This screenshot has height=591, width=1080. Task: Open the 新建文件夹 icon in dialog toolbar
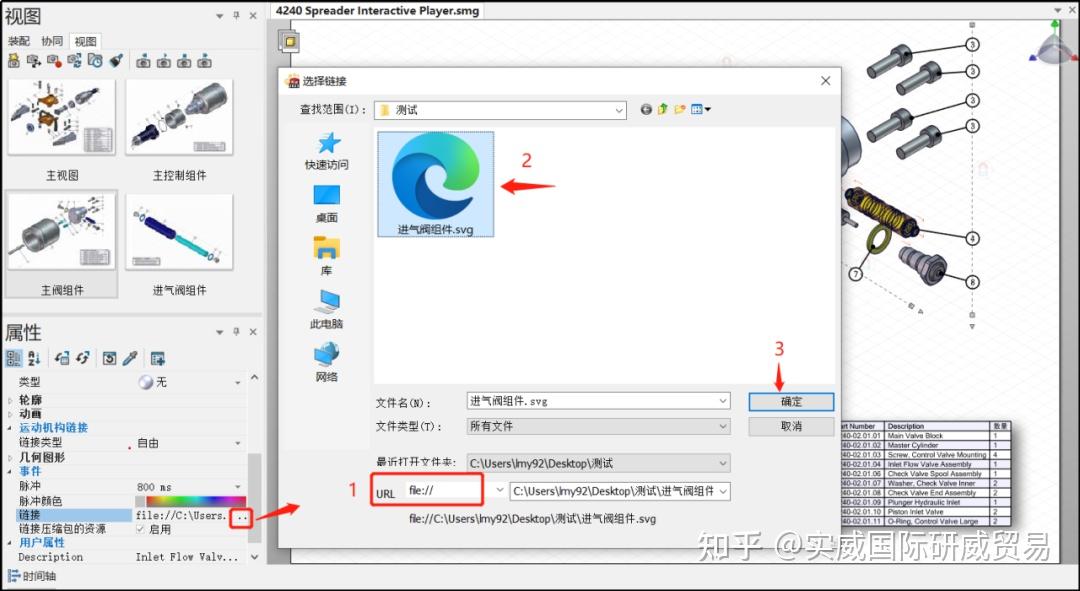coord(680,110)
